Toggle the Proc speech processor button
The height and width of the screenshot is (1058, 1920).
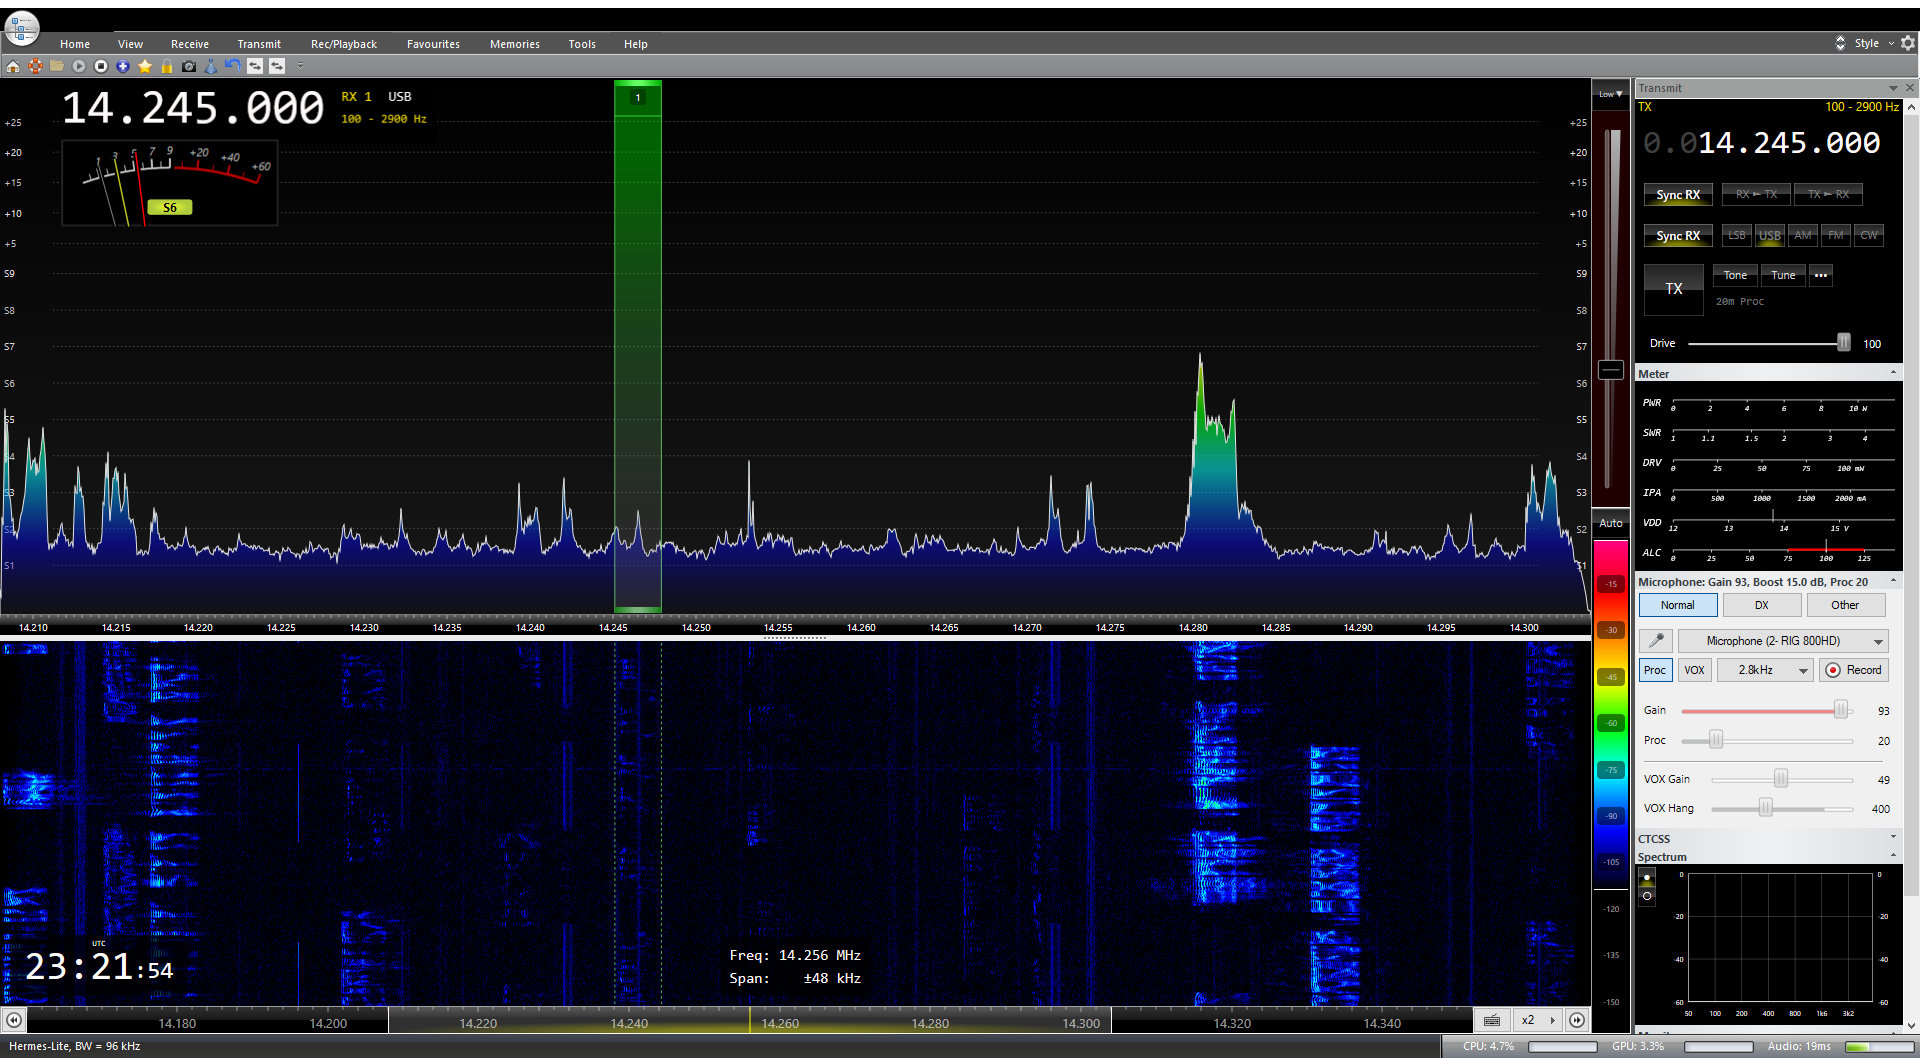pos(1655,670)
